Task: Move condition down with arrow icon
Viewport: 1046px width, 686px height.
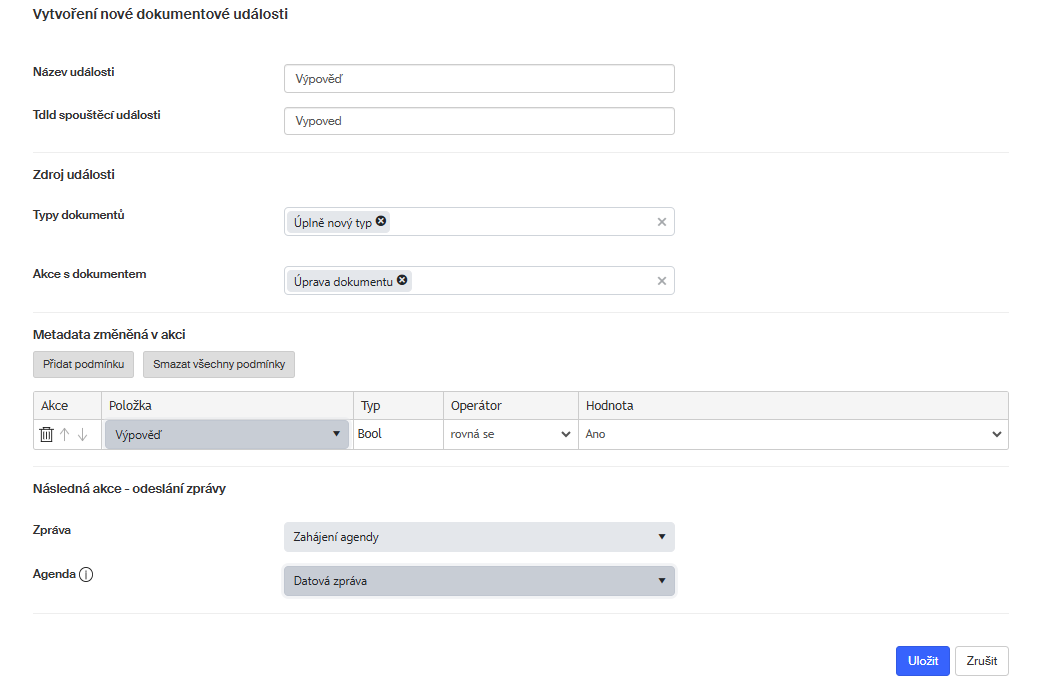Action: coord(83,435)
